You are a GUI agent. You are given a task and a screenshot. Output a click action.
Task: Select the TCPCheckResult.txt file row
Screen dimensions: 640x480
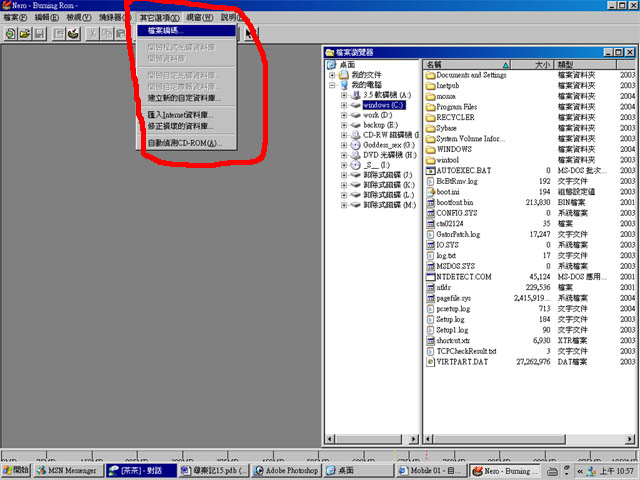point(530,351)
